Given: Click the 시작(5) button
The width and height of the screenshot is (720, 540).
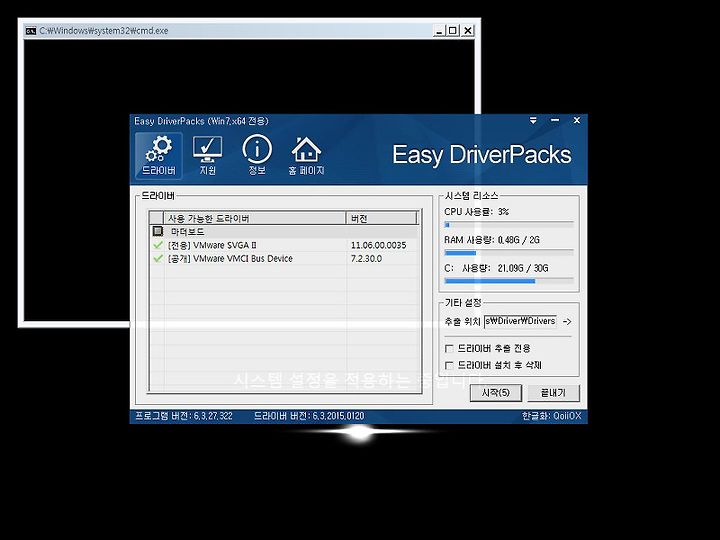Looking at the screenshot, I should point(496,393).
